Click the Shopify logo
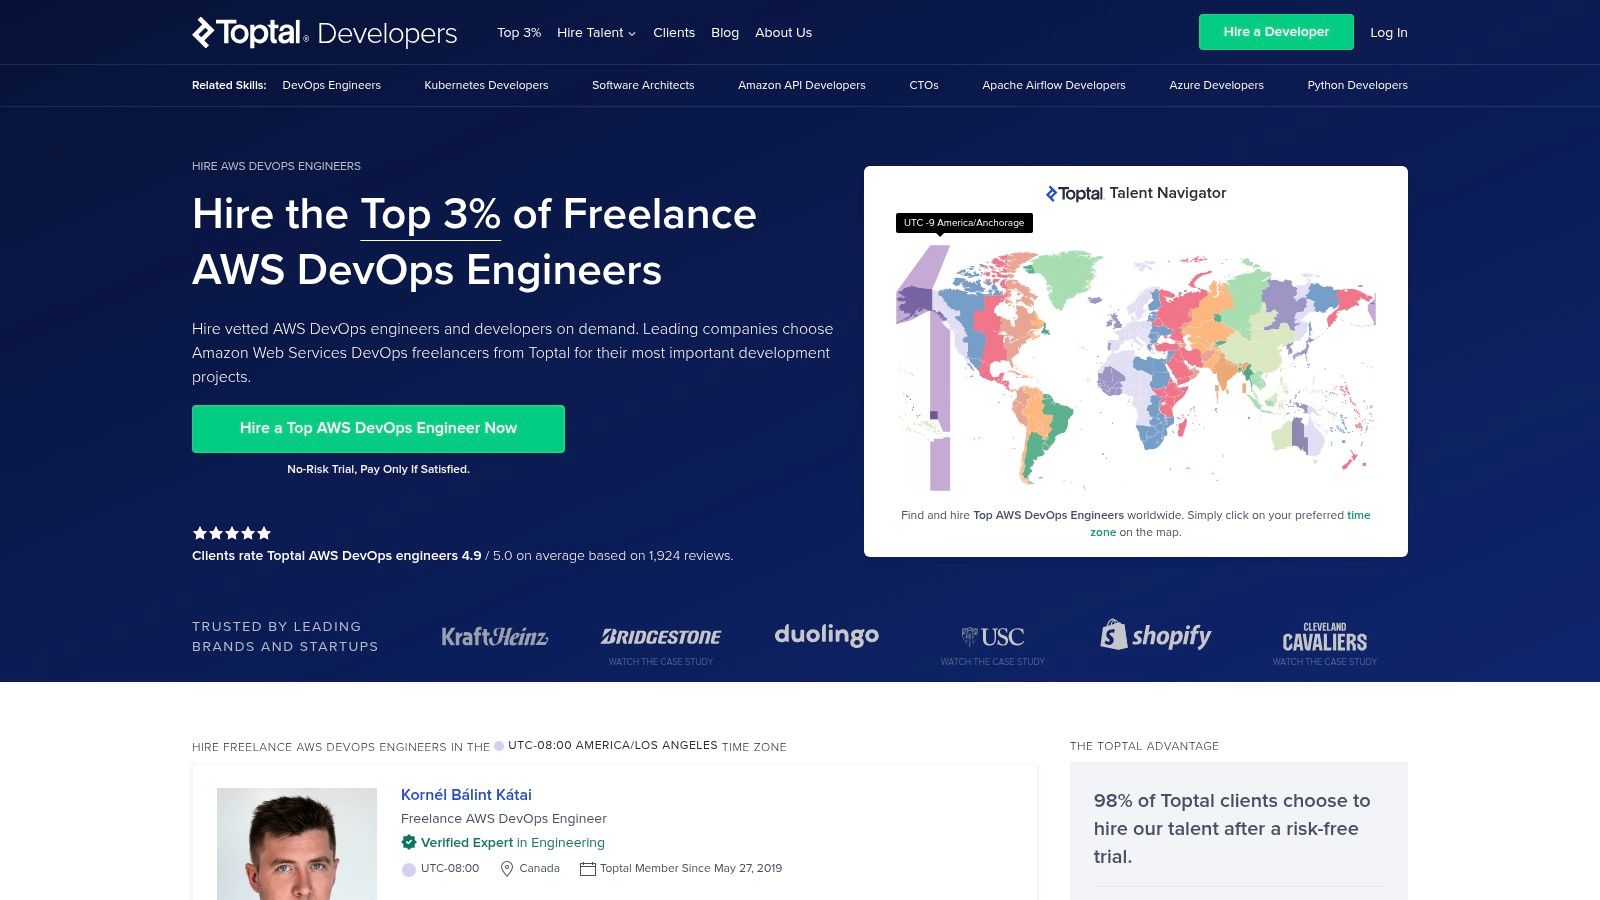This screenshot has height=900, width=1600. point(1156,636)
